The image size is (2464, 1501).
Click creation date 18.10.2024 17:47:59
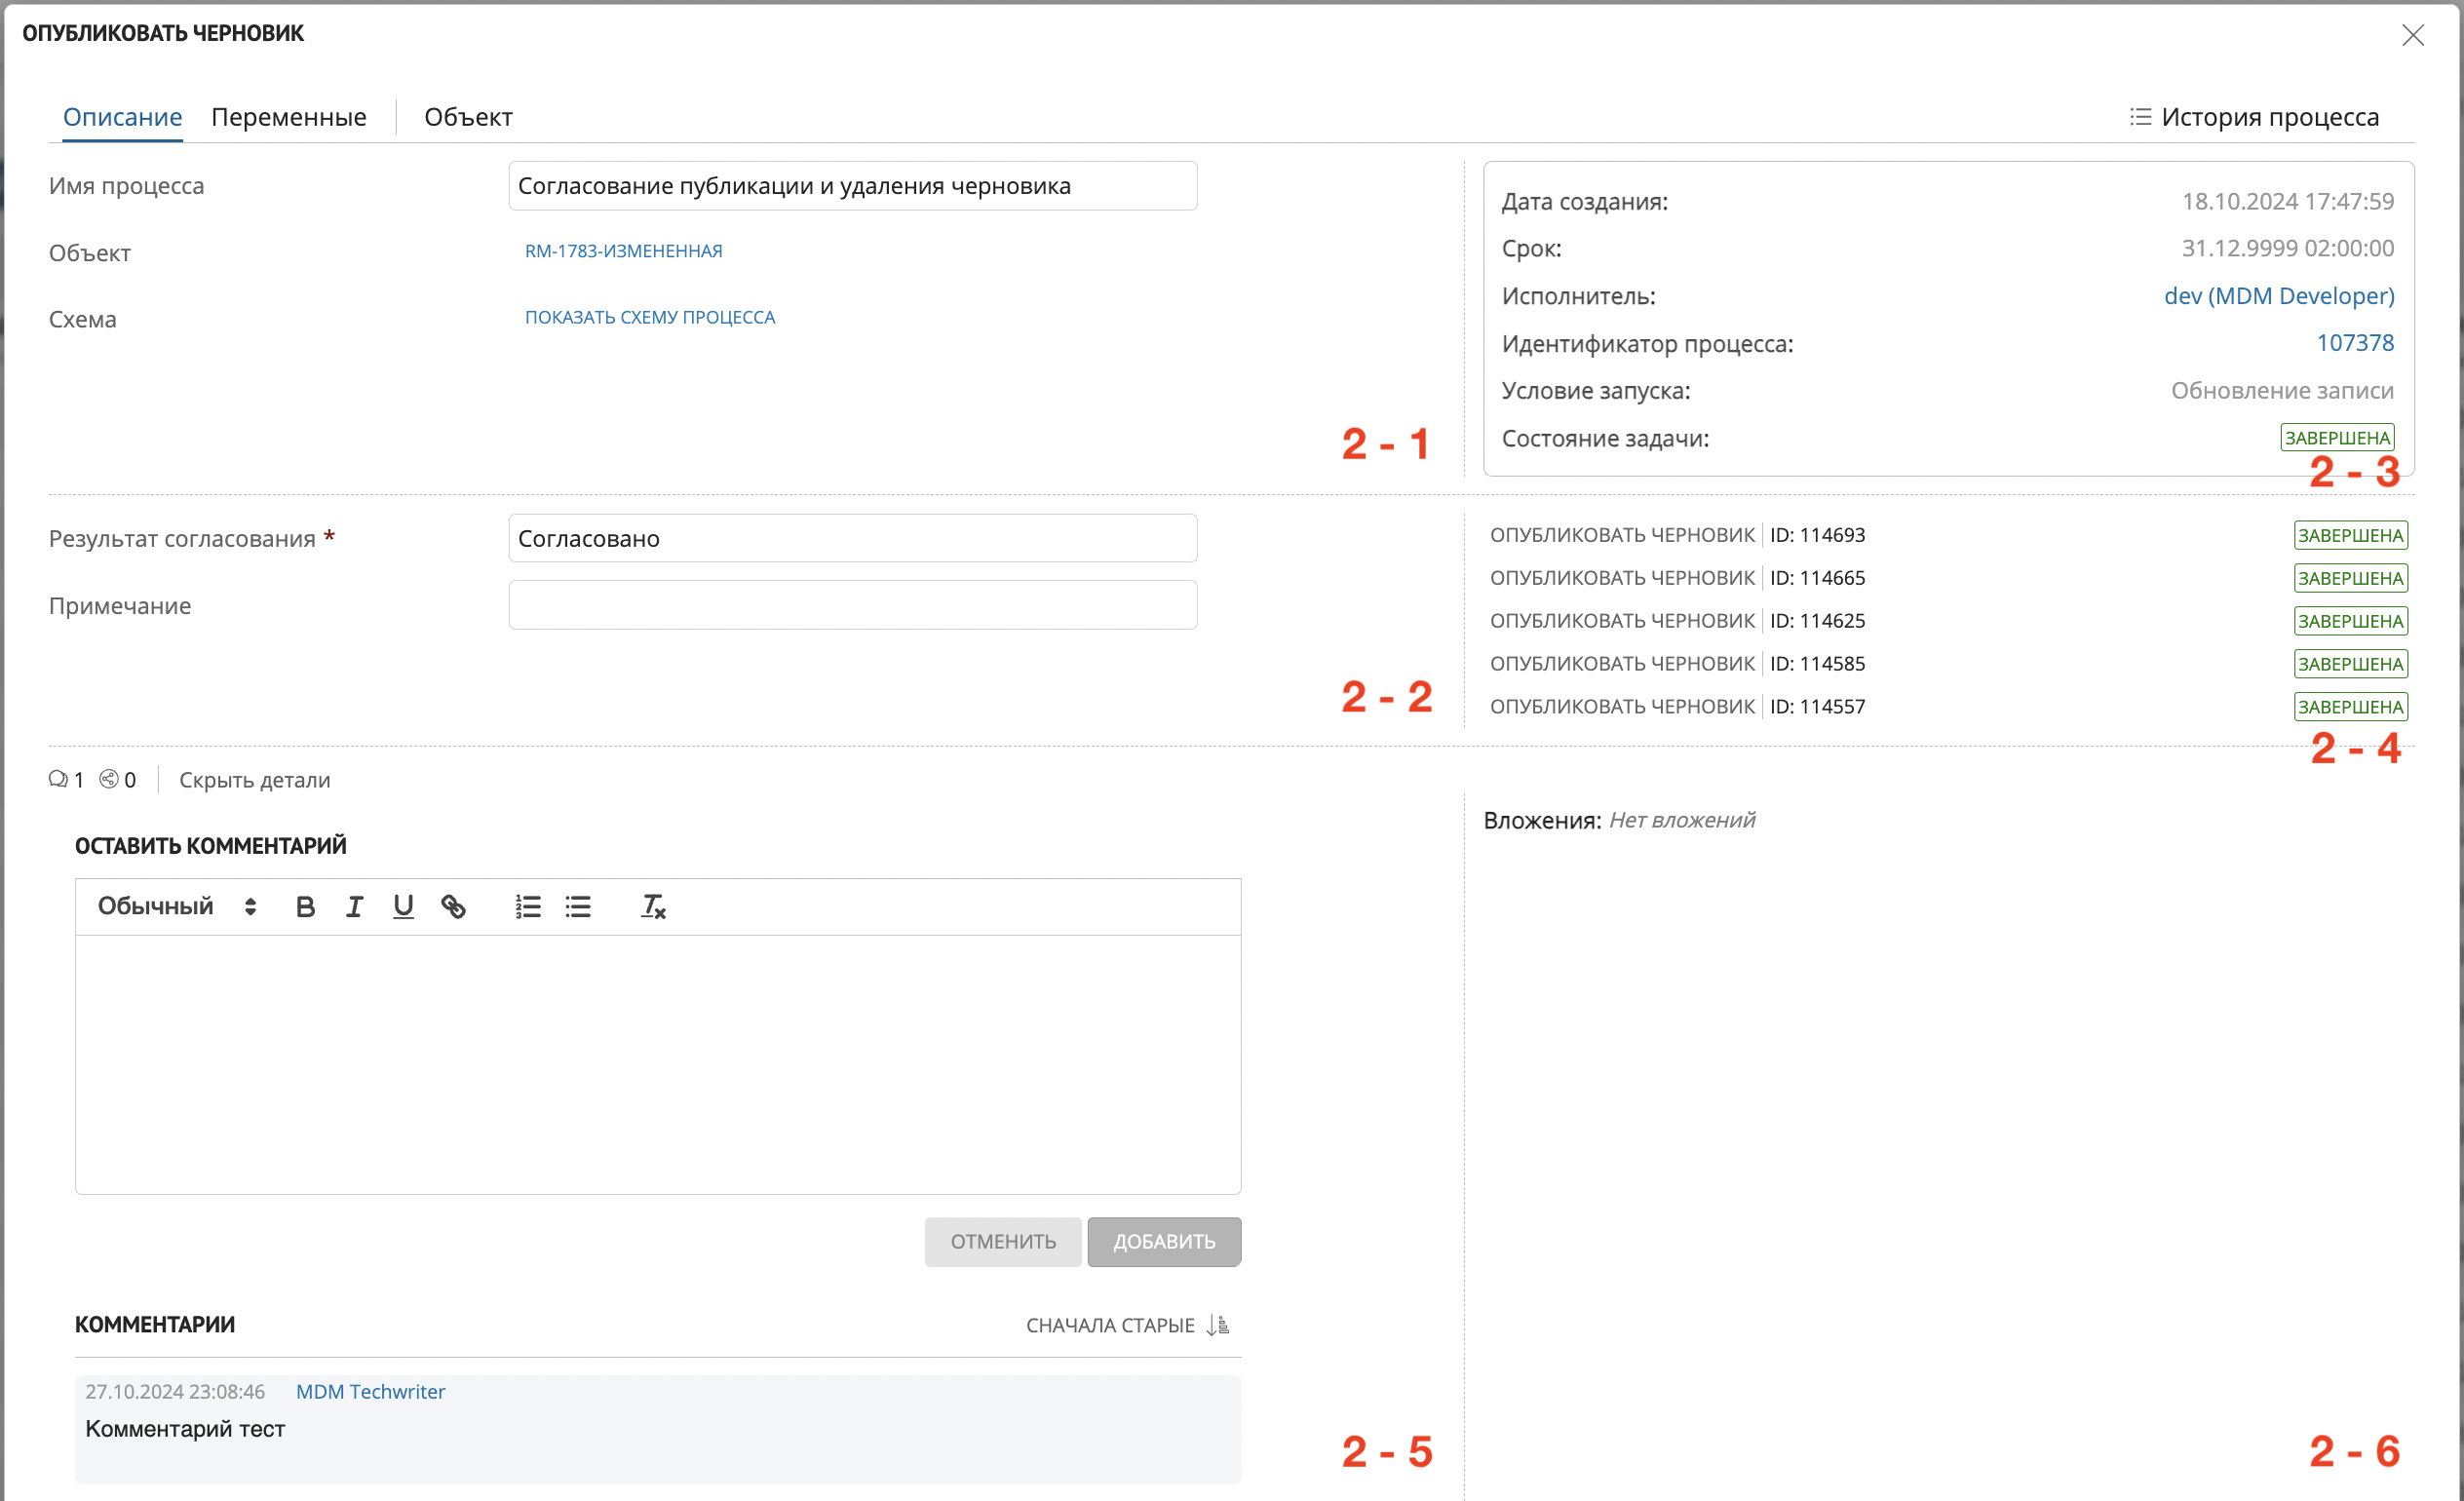point(2288,201)
